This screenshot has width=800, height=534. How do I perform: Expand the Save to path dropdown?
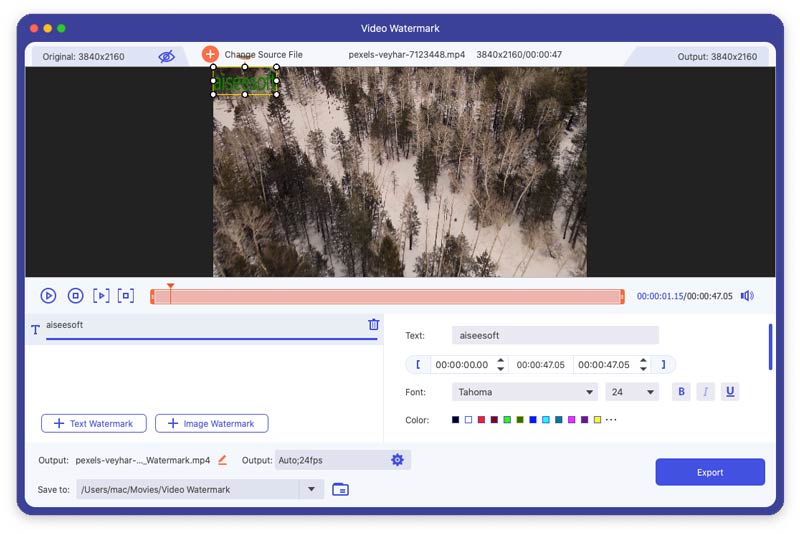pyautogui.click(x=311, y=489)
